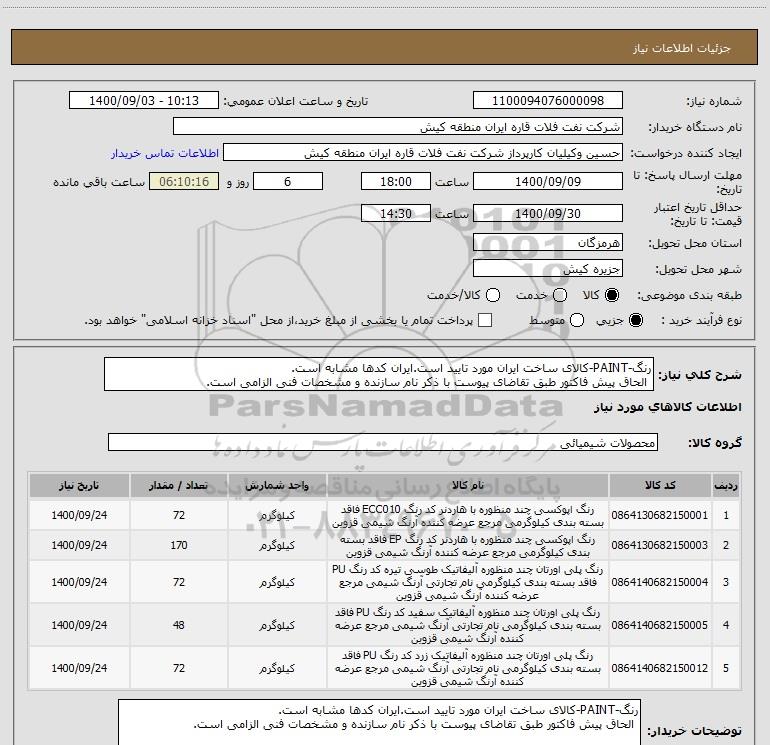
Task: Click the کد کالا column header
Action: (x=660, y=486)
